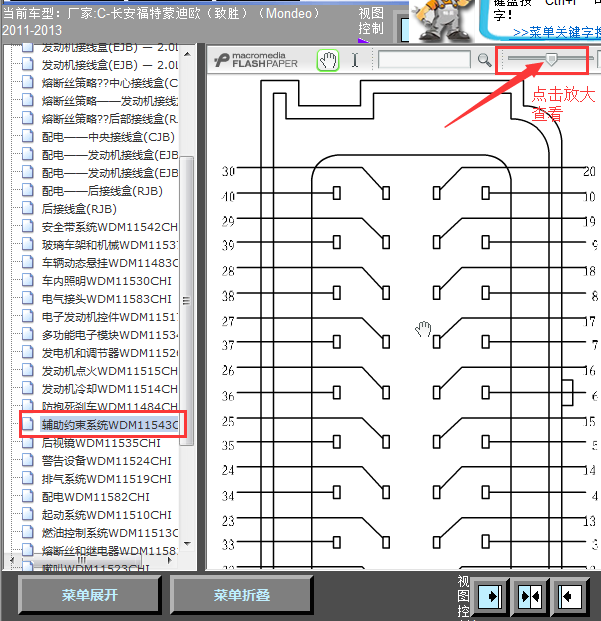Image resolution: width=601 pixels, height=621 pixels.
Task: Open 起动系统WDM11510CHI document
Action: [107, 515]
